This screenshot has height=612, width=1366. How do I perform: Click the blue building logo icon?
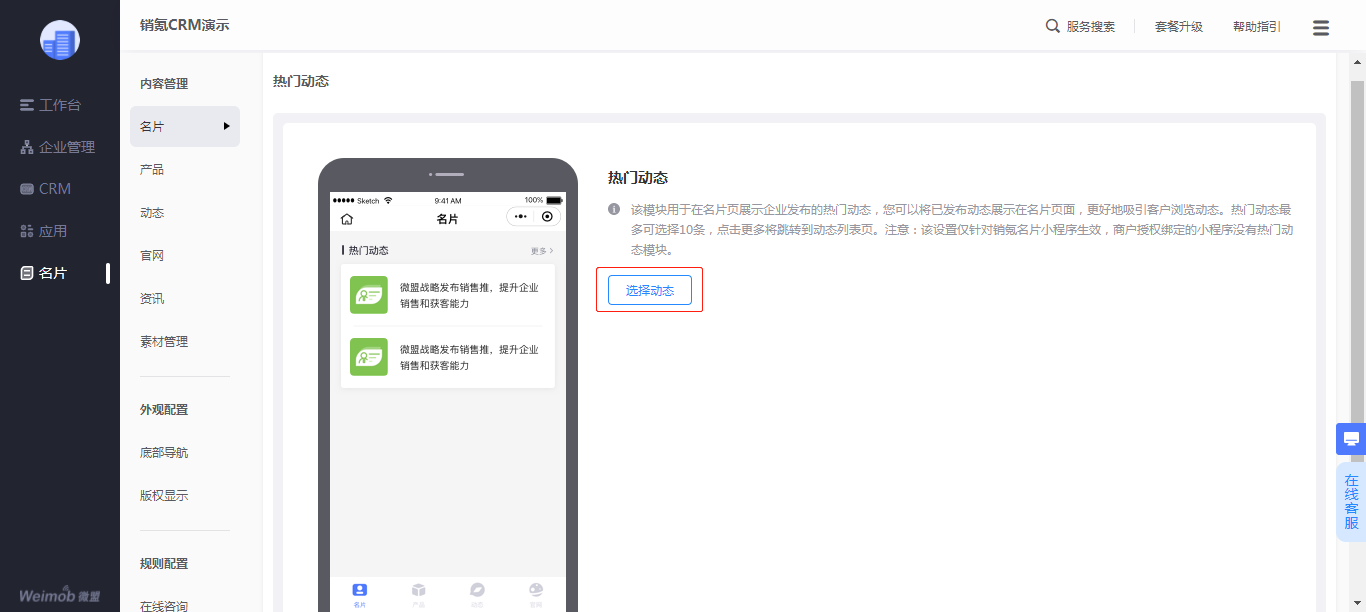60,40
